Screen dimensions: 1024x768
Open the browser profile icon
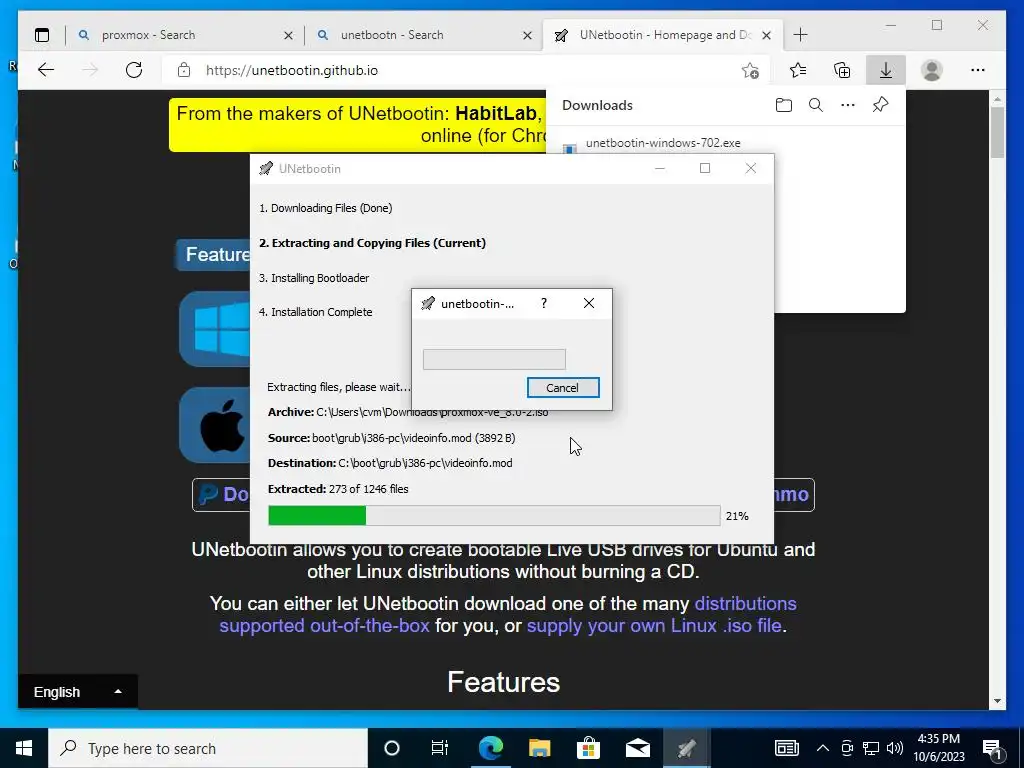[x=932, y=70]
